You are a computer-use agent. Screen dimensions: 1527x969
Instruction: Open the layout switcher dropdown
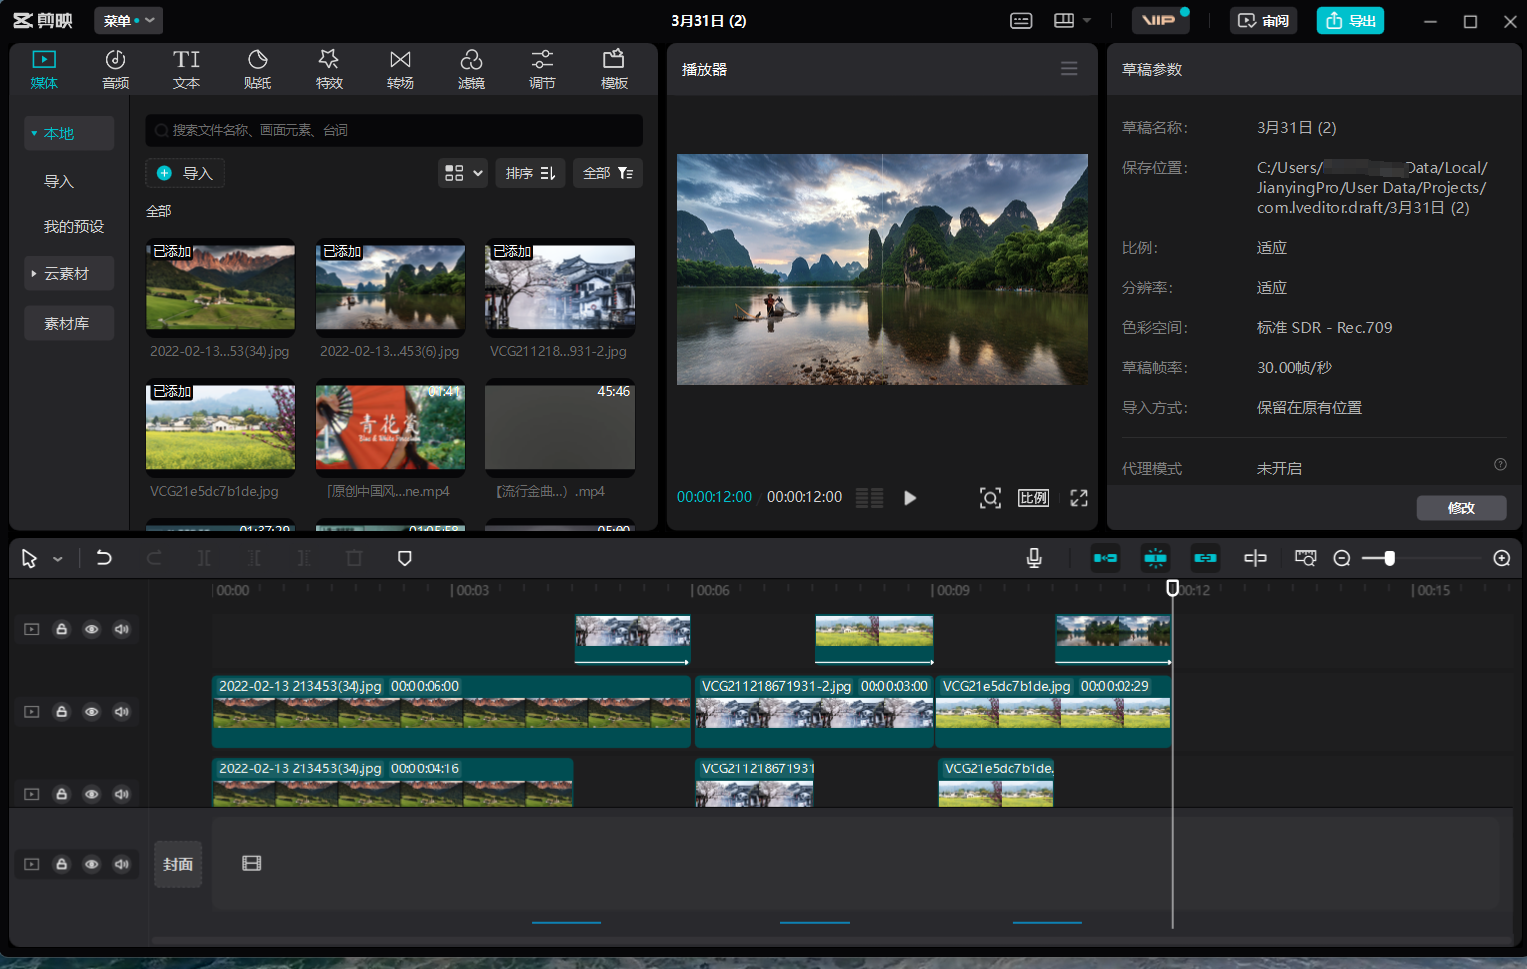pyautogui.click(x=1072, y=20)
